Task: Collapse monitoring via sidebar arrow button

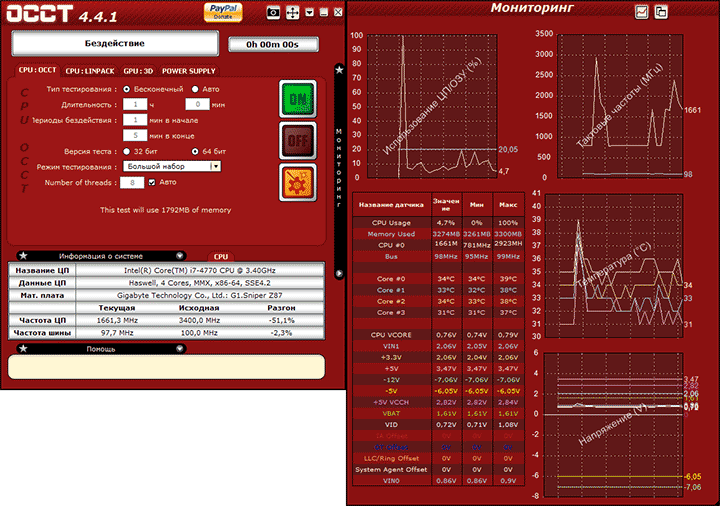Action: coord(339,274)
